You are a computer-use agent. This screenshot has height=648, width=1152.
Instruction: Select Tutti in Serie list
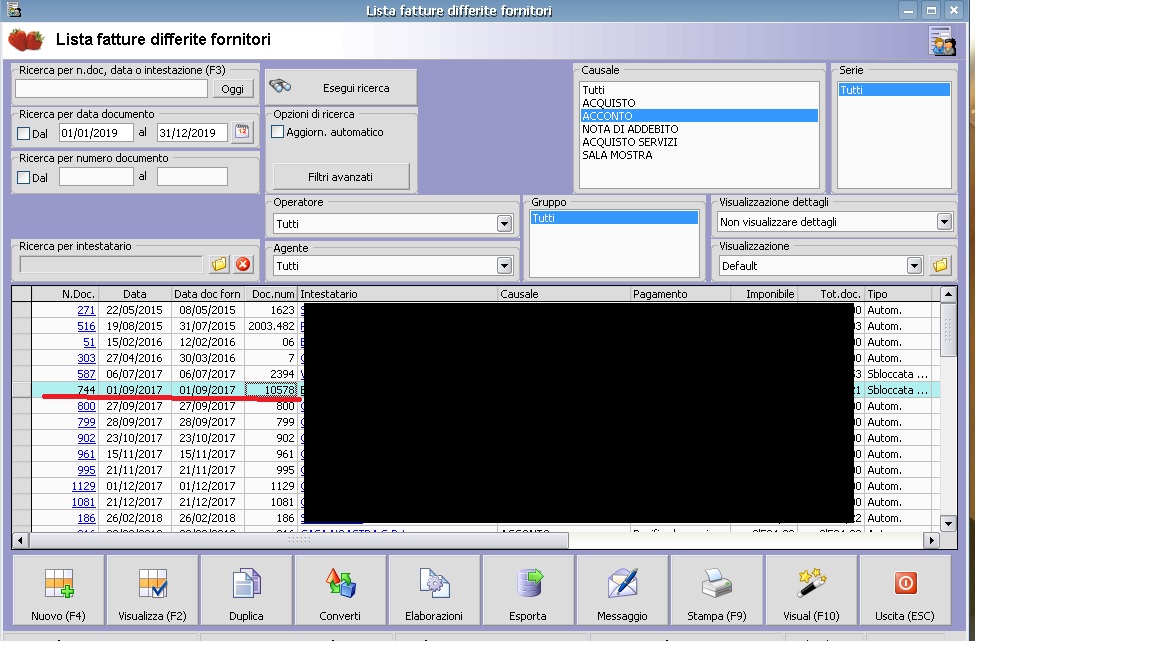click(894, 90)
